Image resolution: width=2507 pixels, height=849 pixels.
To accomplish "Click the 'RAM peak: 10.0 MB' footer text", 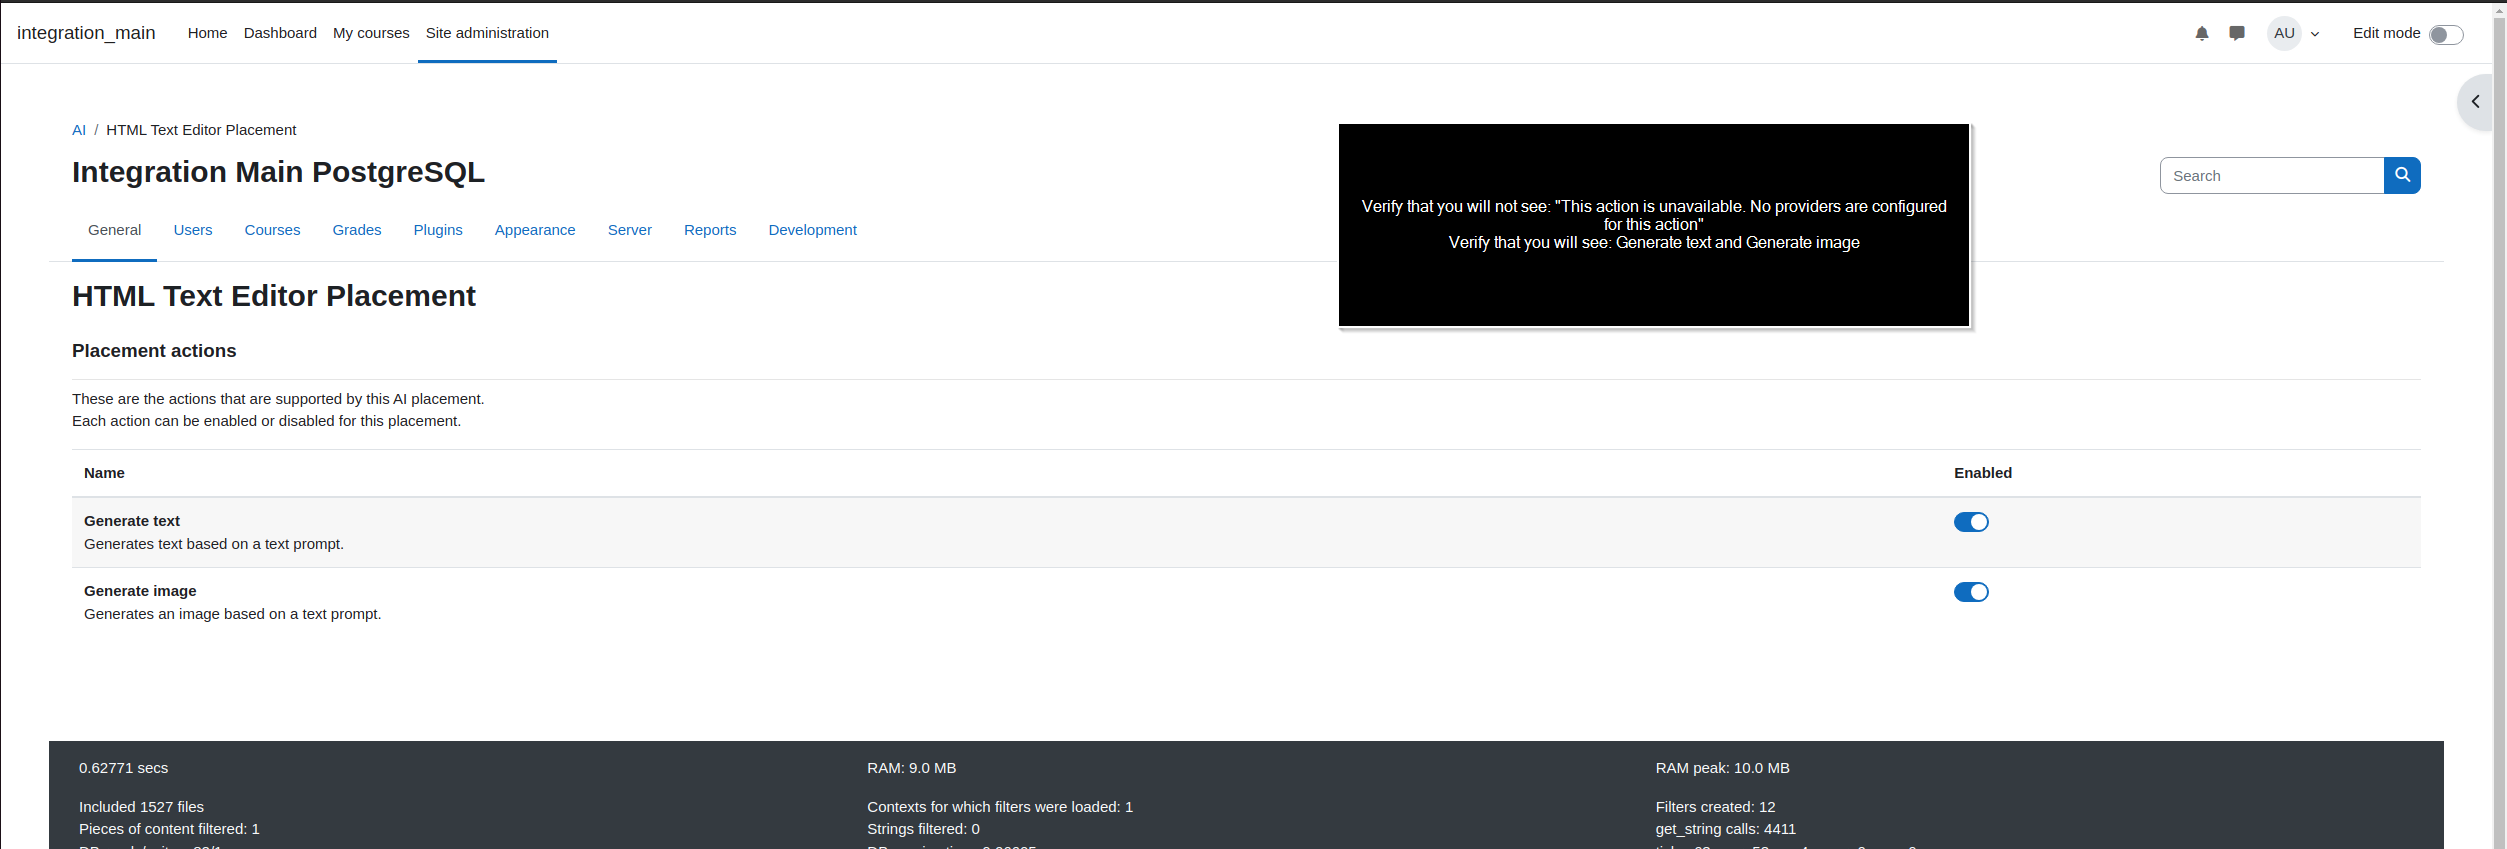I will [1722, 768].
